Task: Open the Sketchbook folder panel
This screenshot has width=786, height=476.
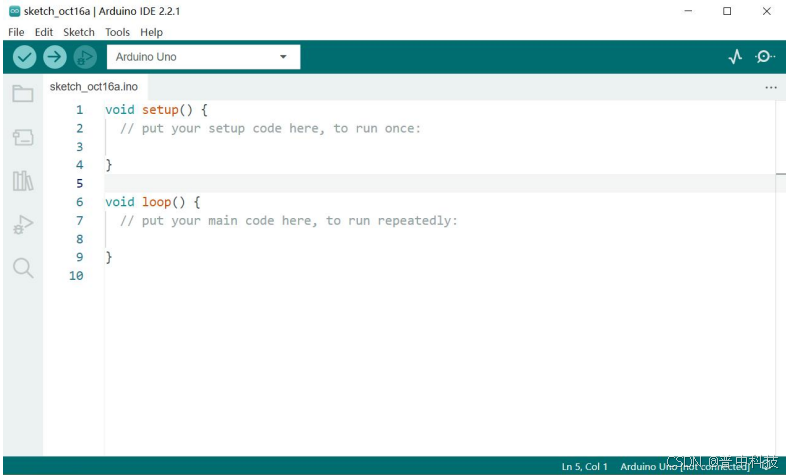Action: 23,94
